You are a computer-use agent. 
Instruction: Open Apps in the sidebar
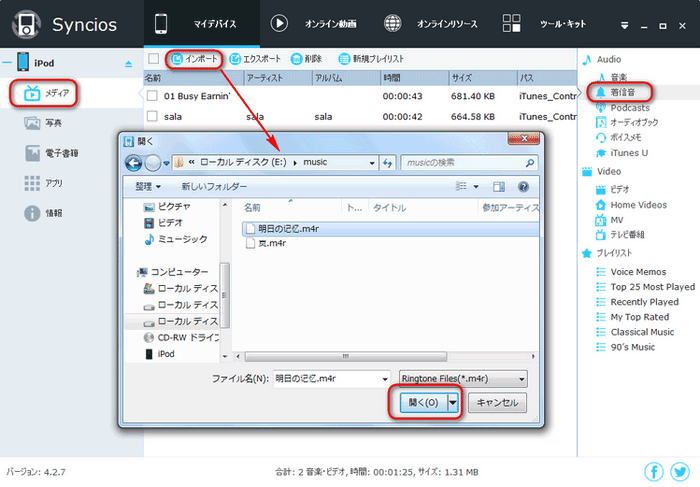(x=44, y=183)
